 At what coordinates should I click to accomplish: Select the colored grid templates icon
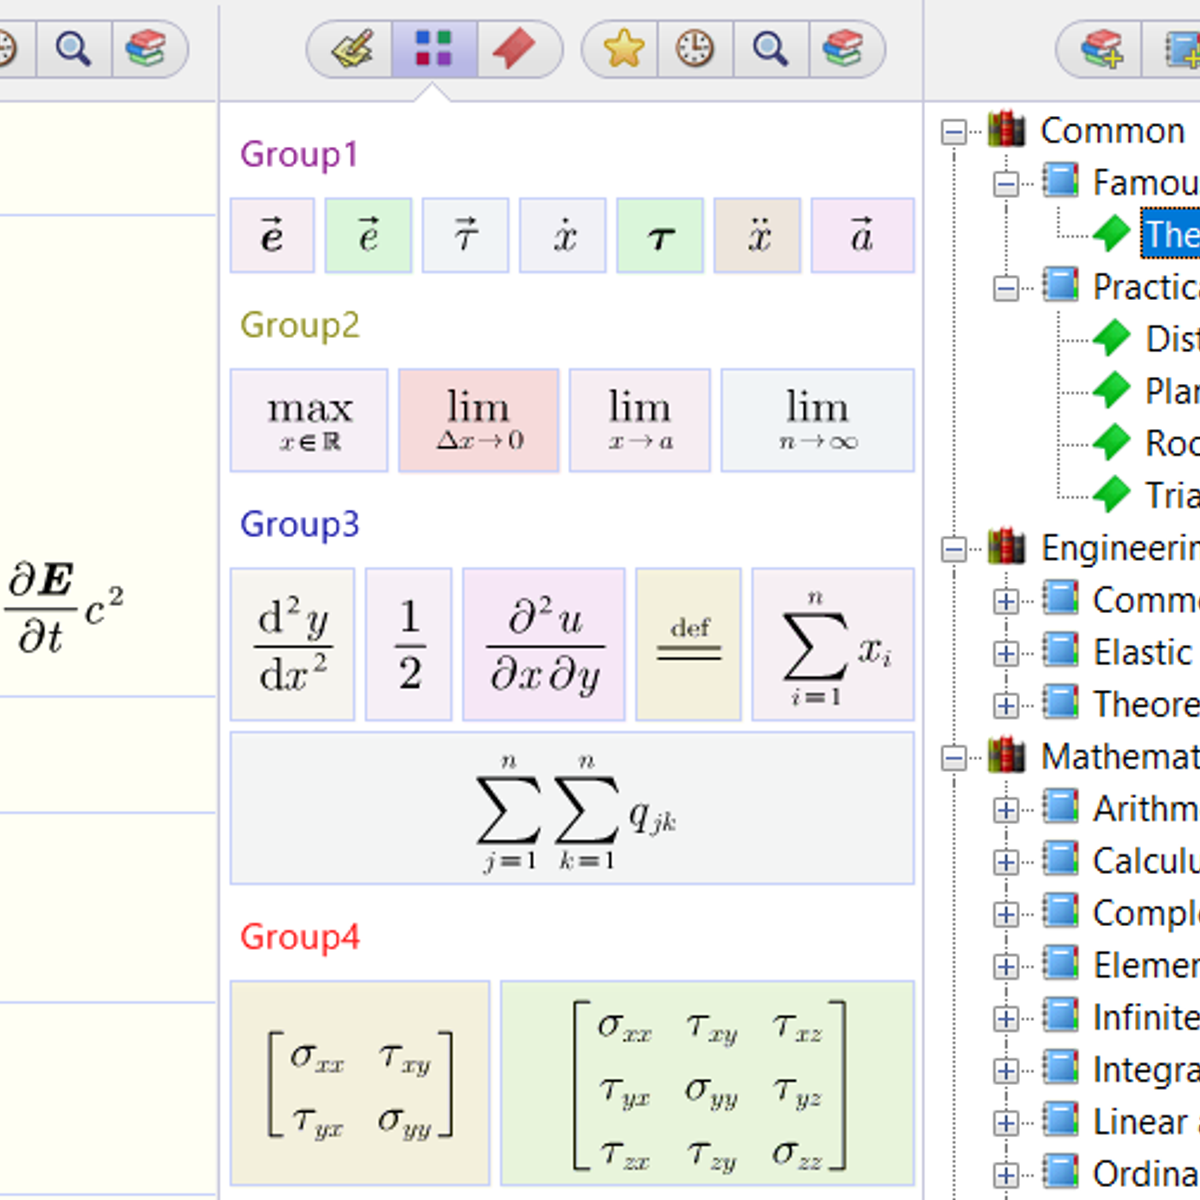pyautogui.click(x=434, y=49)
